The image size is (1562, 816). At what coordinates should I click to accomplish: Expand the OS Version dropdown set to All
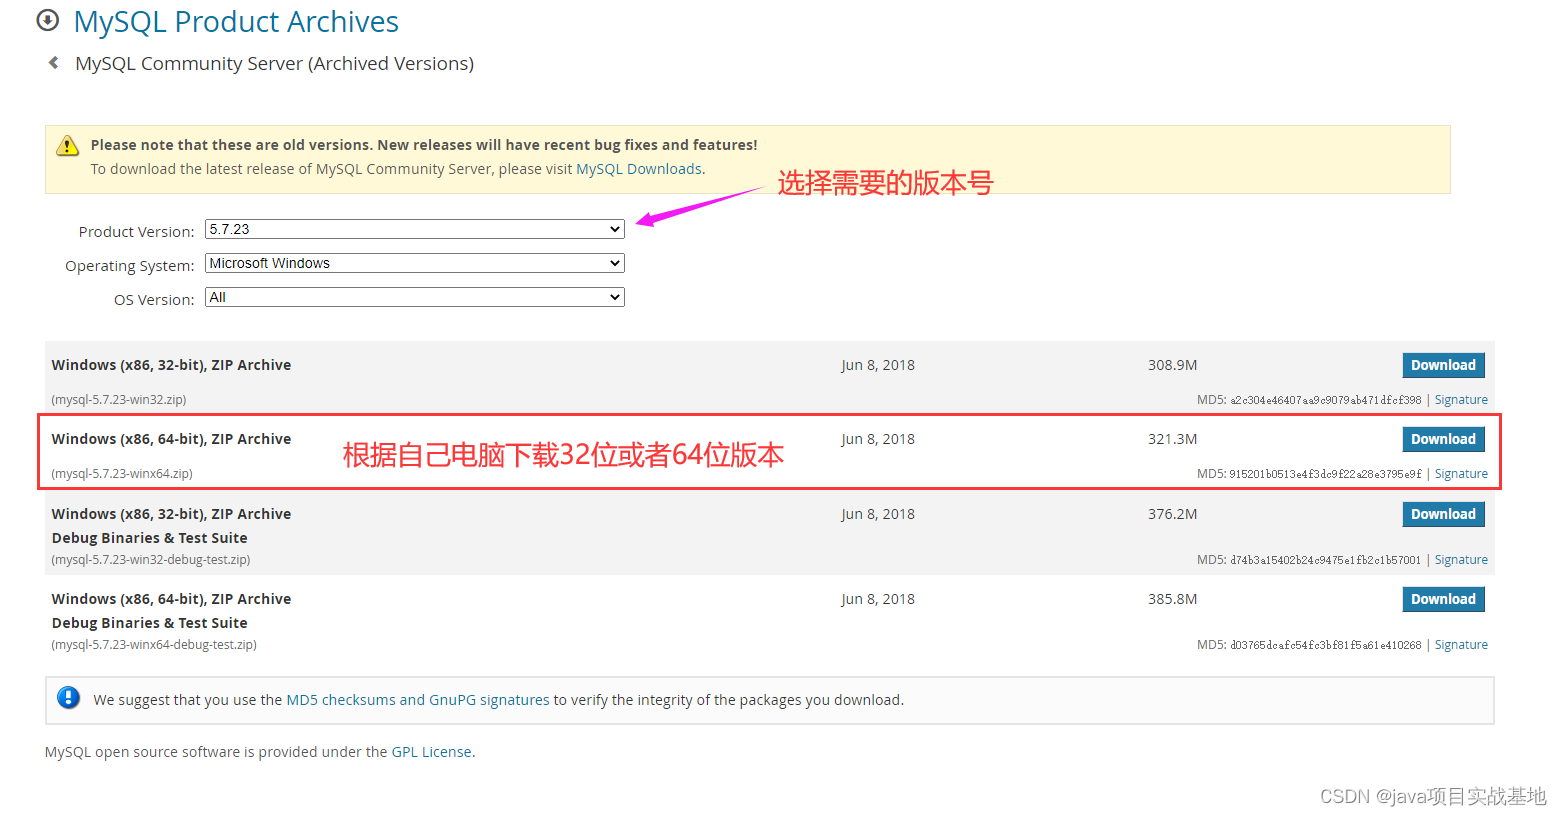[x=415, y=297]
